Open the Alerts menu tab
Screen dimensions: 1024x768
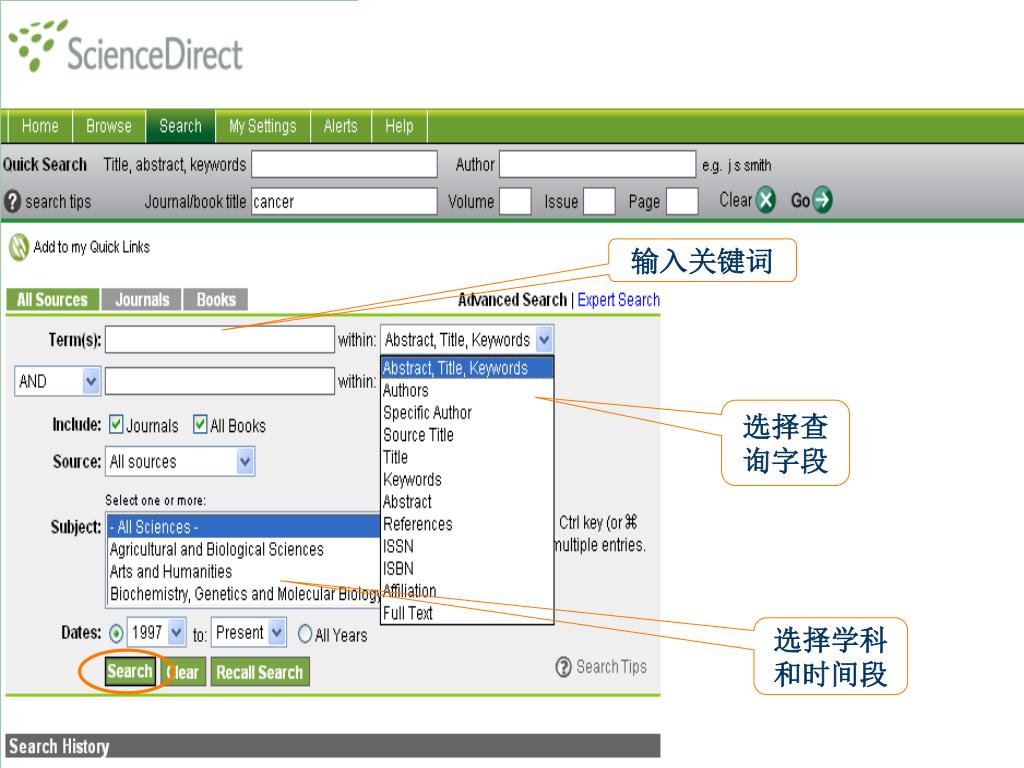(340, 126)
